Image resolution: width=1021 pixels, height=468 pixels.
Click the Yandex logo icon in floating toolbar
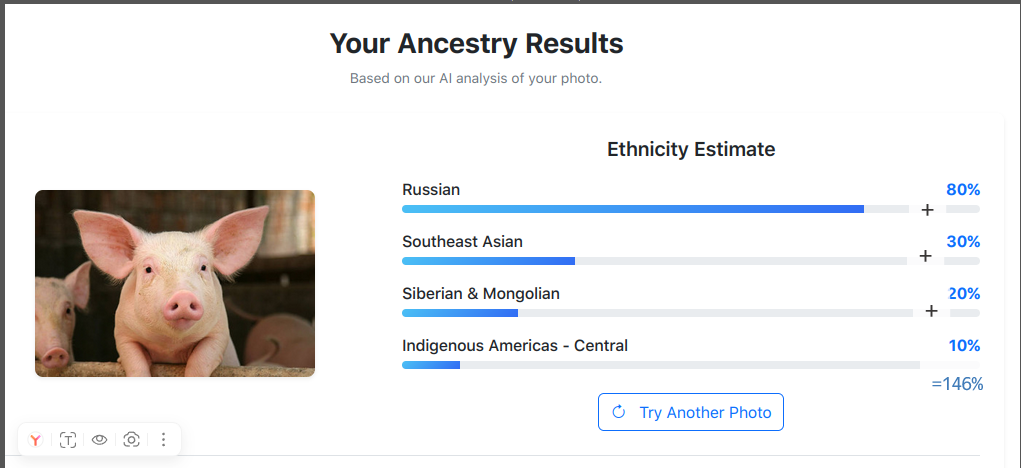click(35, 440)
